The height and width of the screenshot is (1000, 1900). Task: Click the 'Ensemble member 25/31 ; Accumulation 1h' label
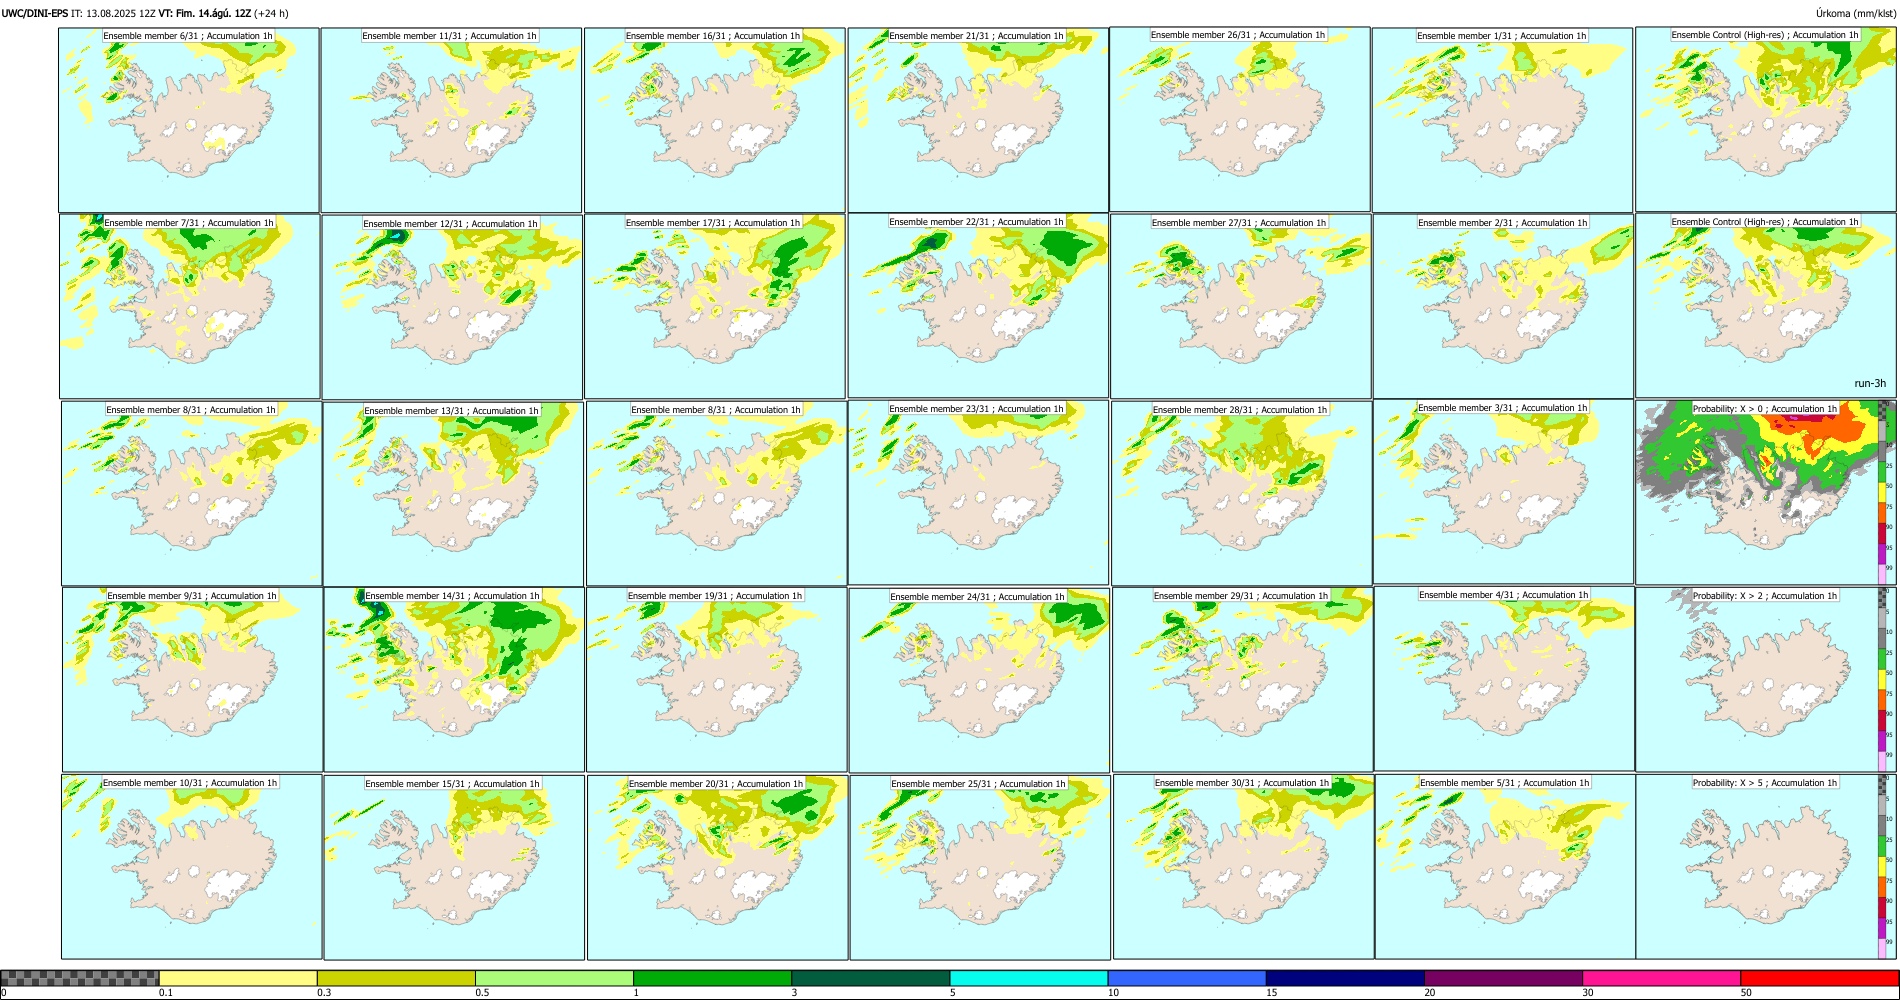coord(979,784)
